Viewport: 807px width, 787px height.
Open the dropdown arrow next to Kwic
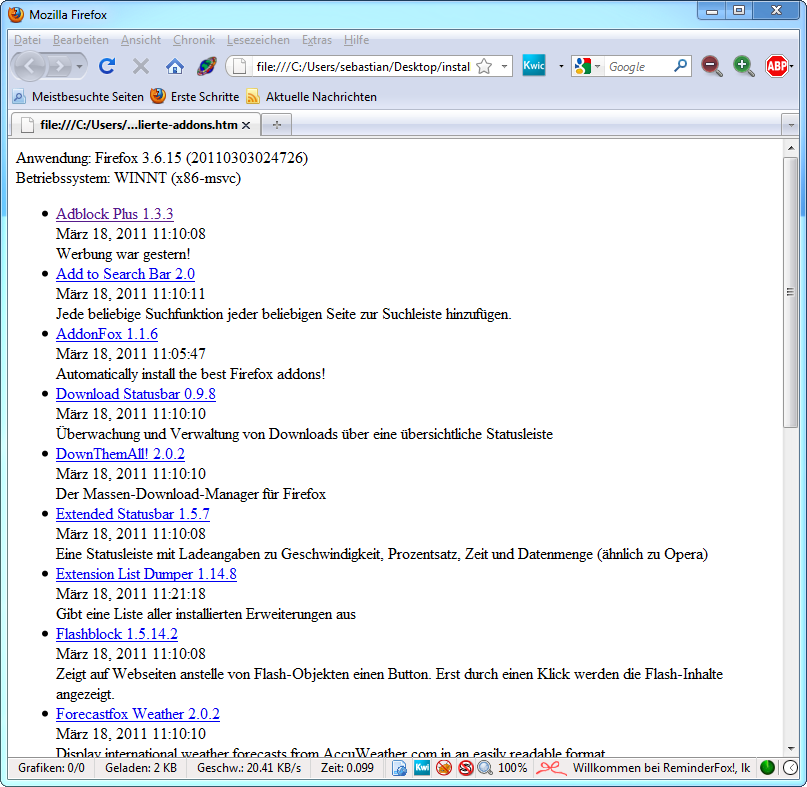click(561, 66)
